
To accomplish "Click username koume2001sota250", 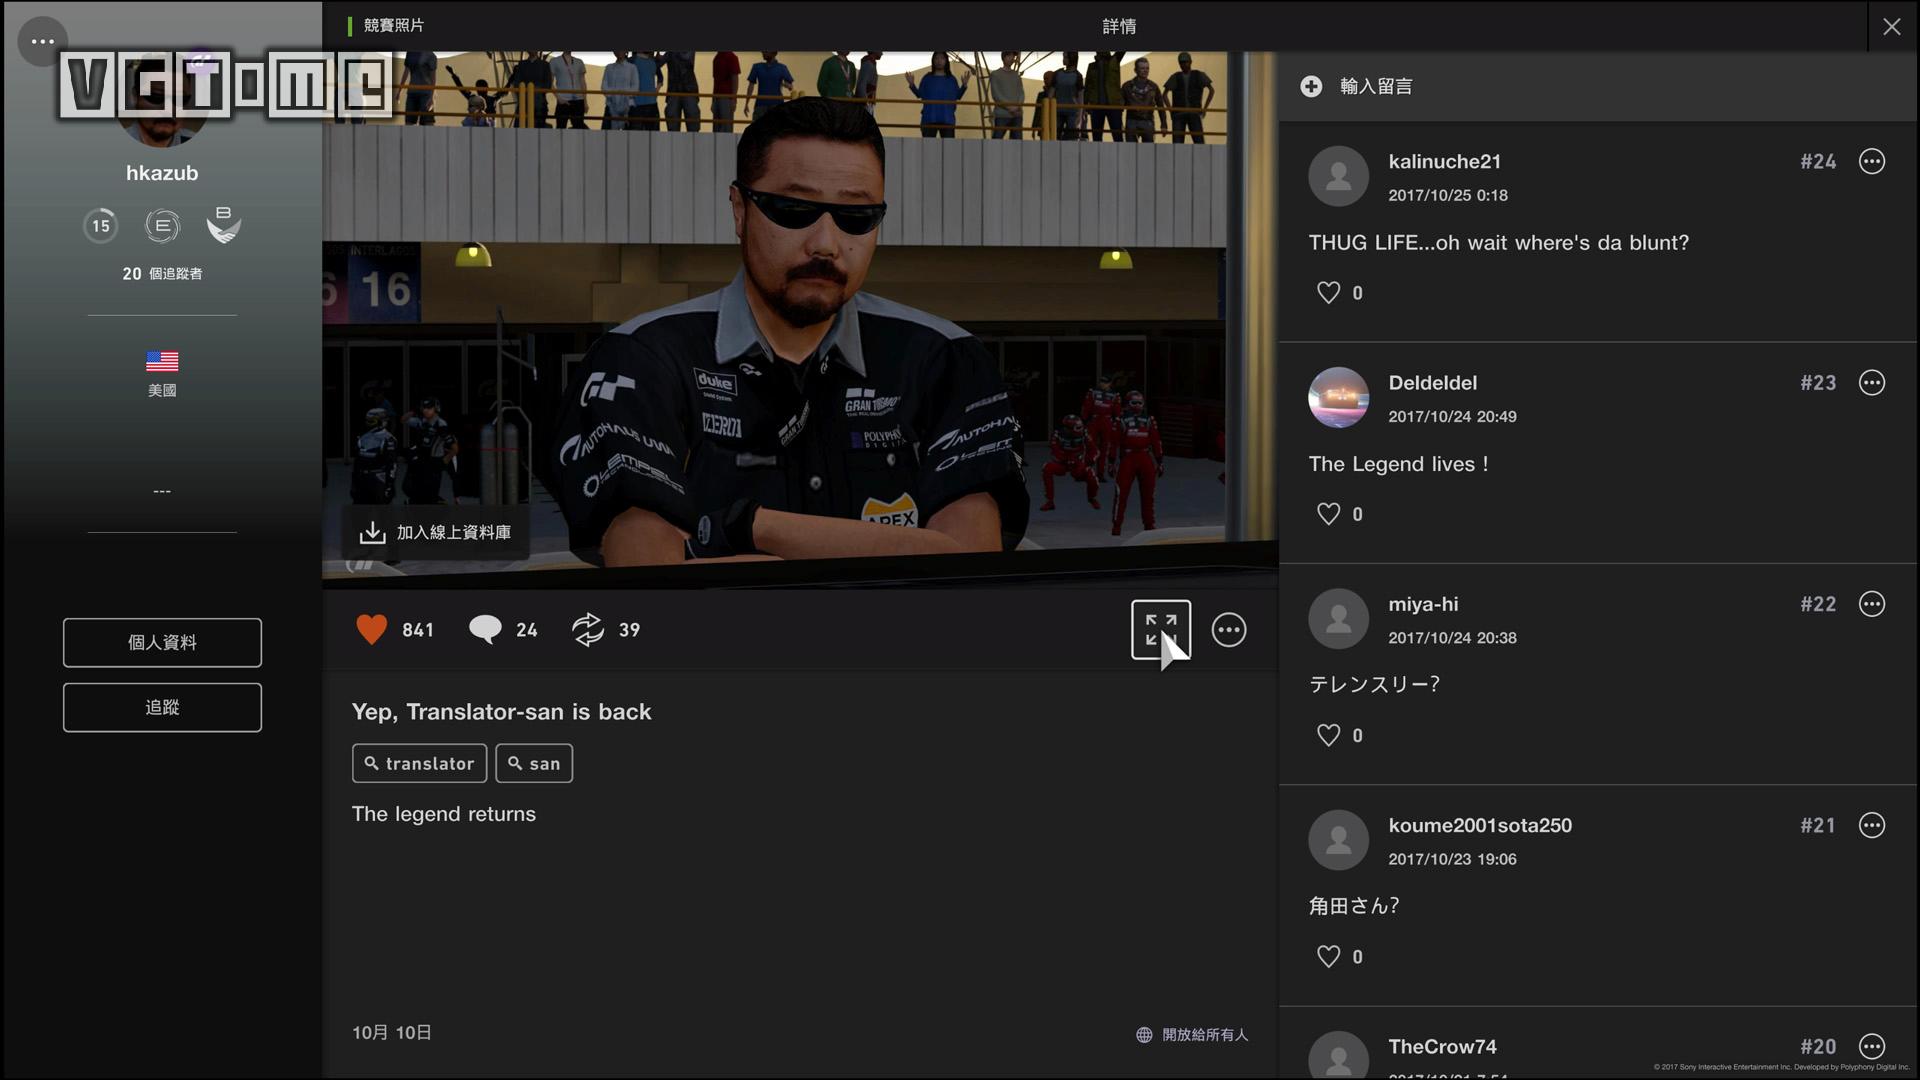I will pos(1480,826).
